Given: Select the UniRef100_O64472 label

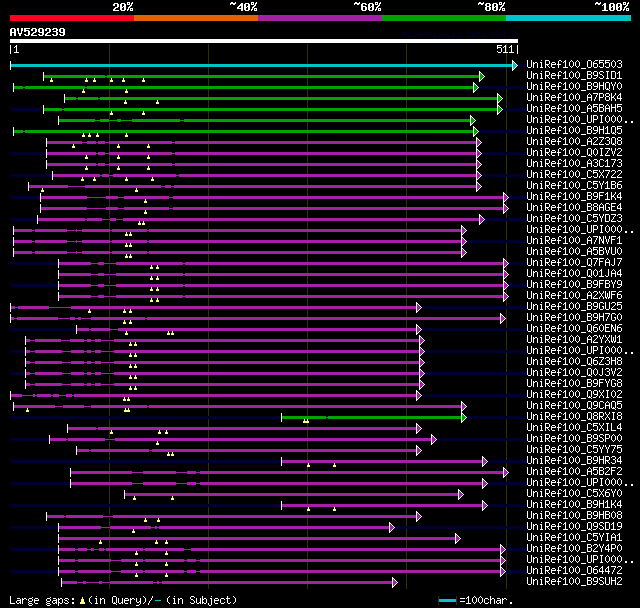Looking at the screenshot, I should (574, 571).
